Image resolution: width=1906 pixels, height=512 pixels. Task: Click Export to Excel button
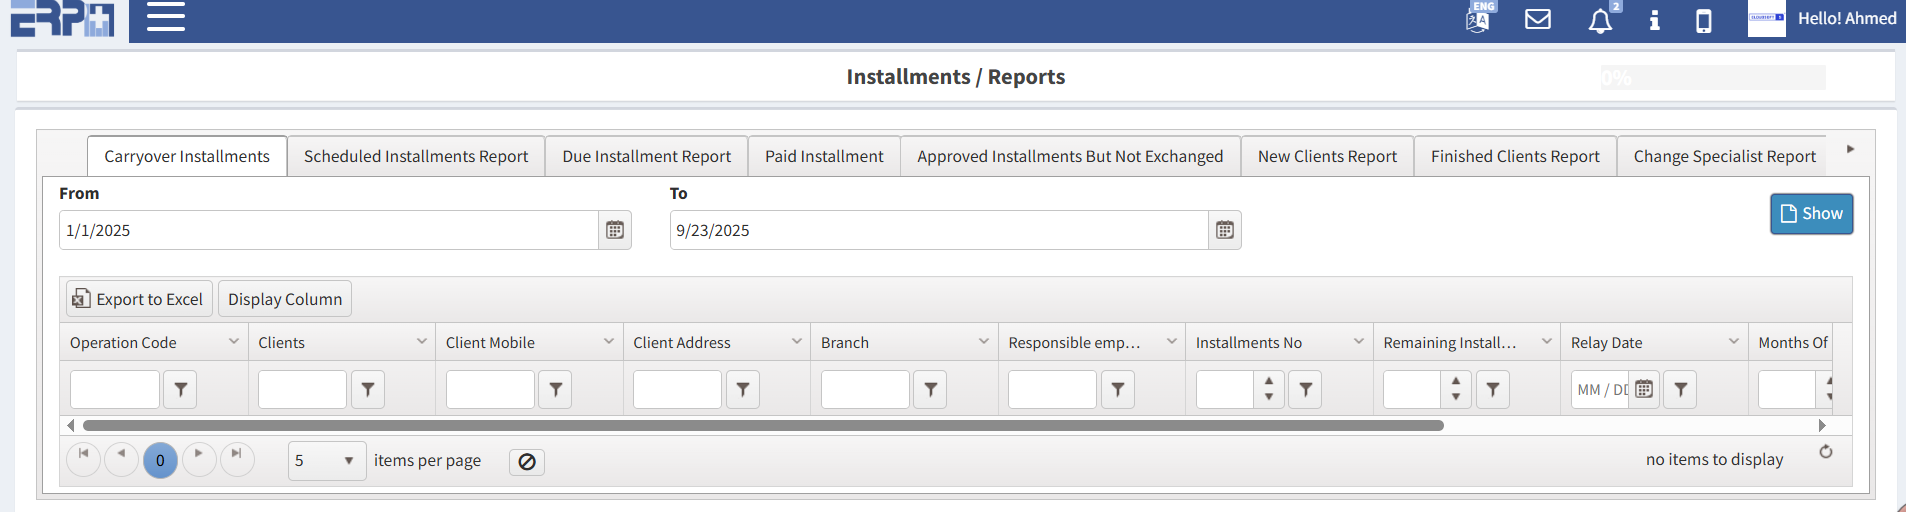click(139, 299)
